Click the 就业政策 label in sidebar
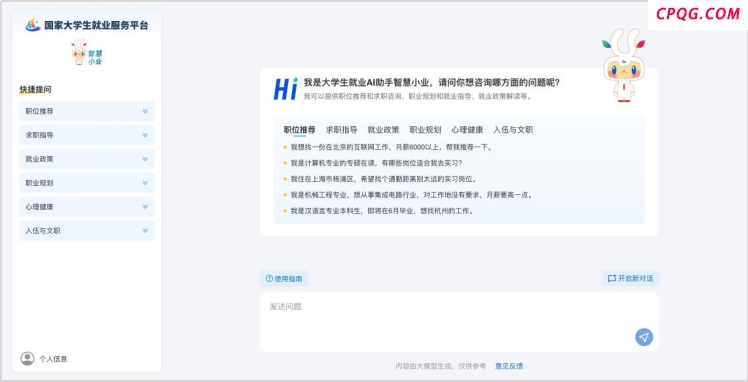This screenshot has height=382, width=748. pos(40,159)
